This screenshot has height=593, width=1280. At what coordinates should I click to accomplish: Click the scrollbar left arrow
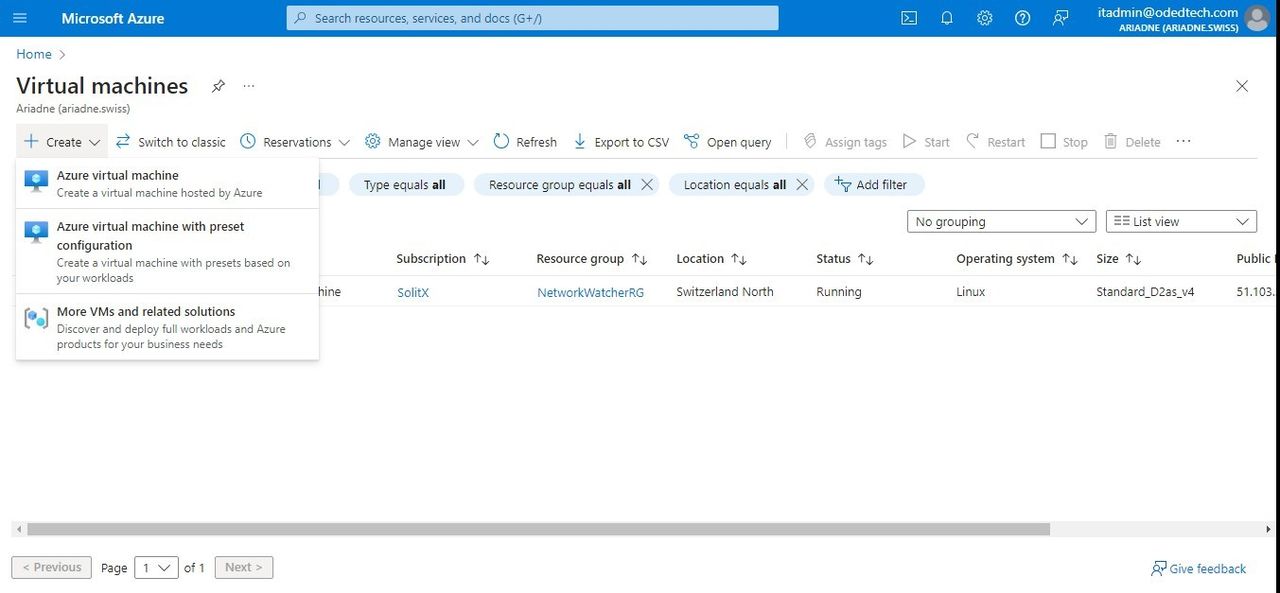click(x=17, y=529)
